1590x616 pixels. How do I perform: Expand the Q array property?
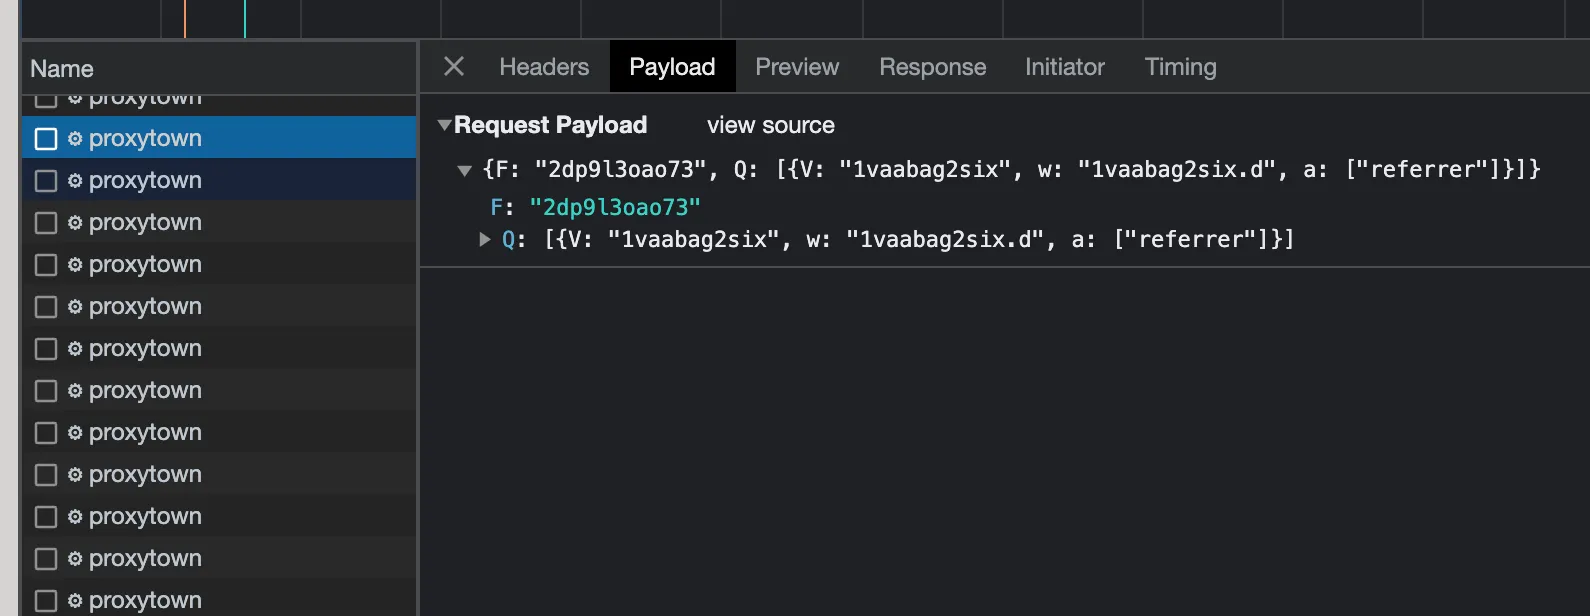click(485, 239)
